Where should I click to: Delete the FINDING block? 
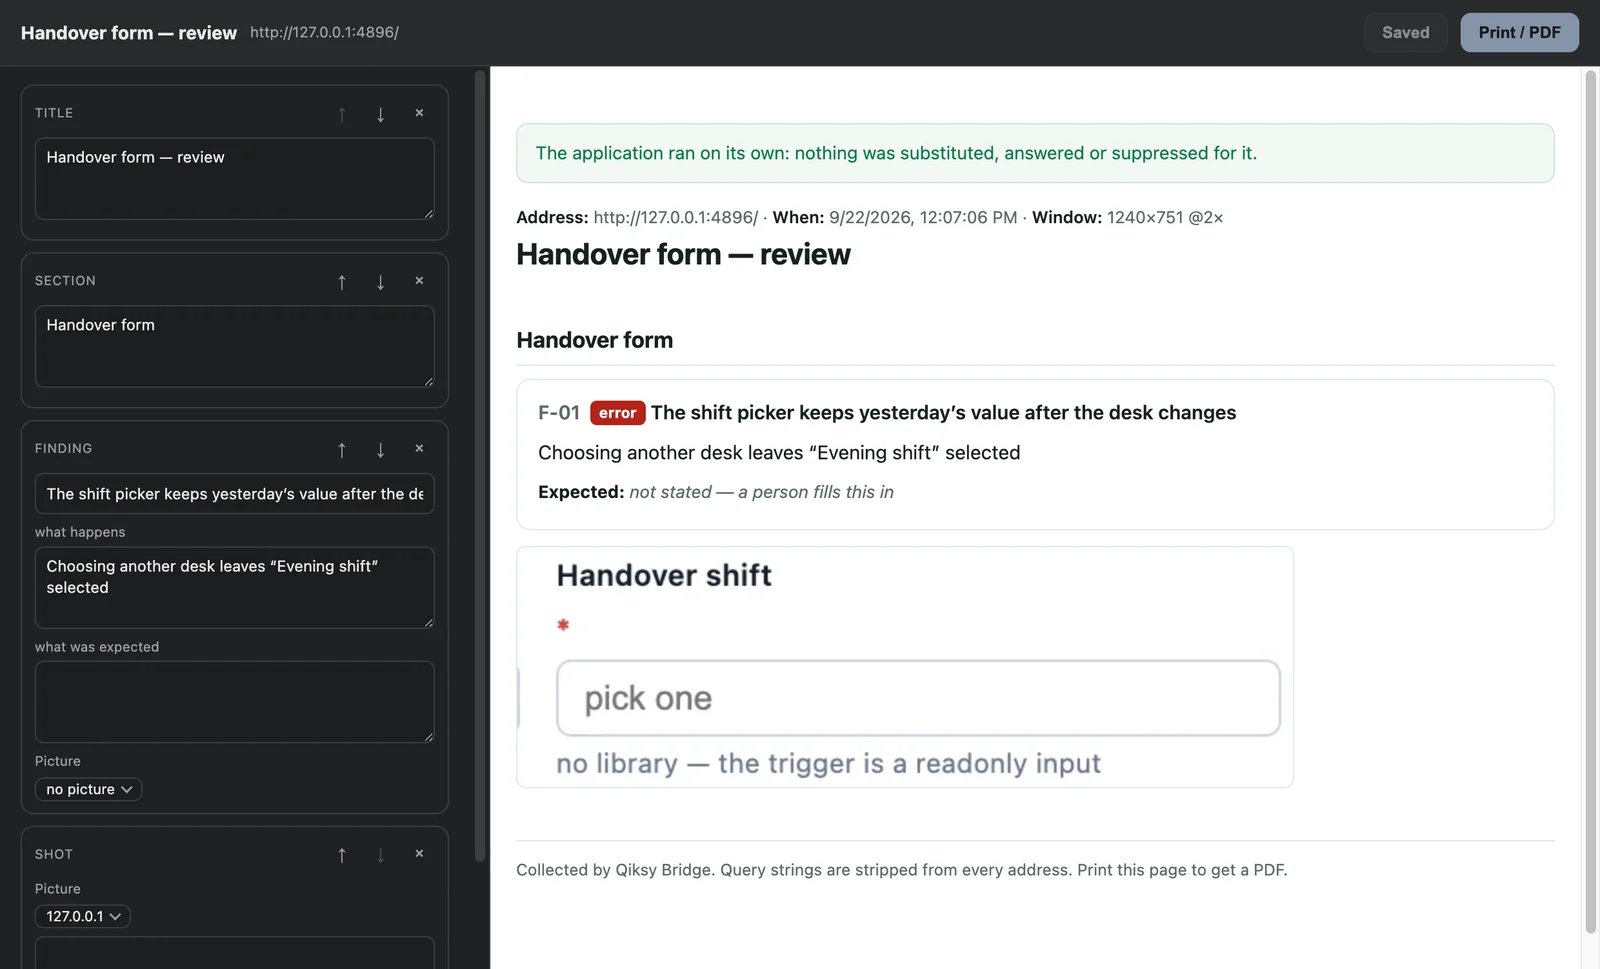(x=419, y=450)
